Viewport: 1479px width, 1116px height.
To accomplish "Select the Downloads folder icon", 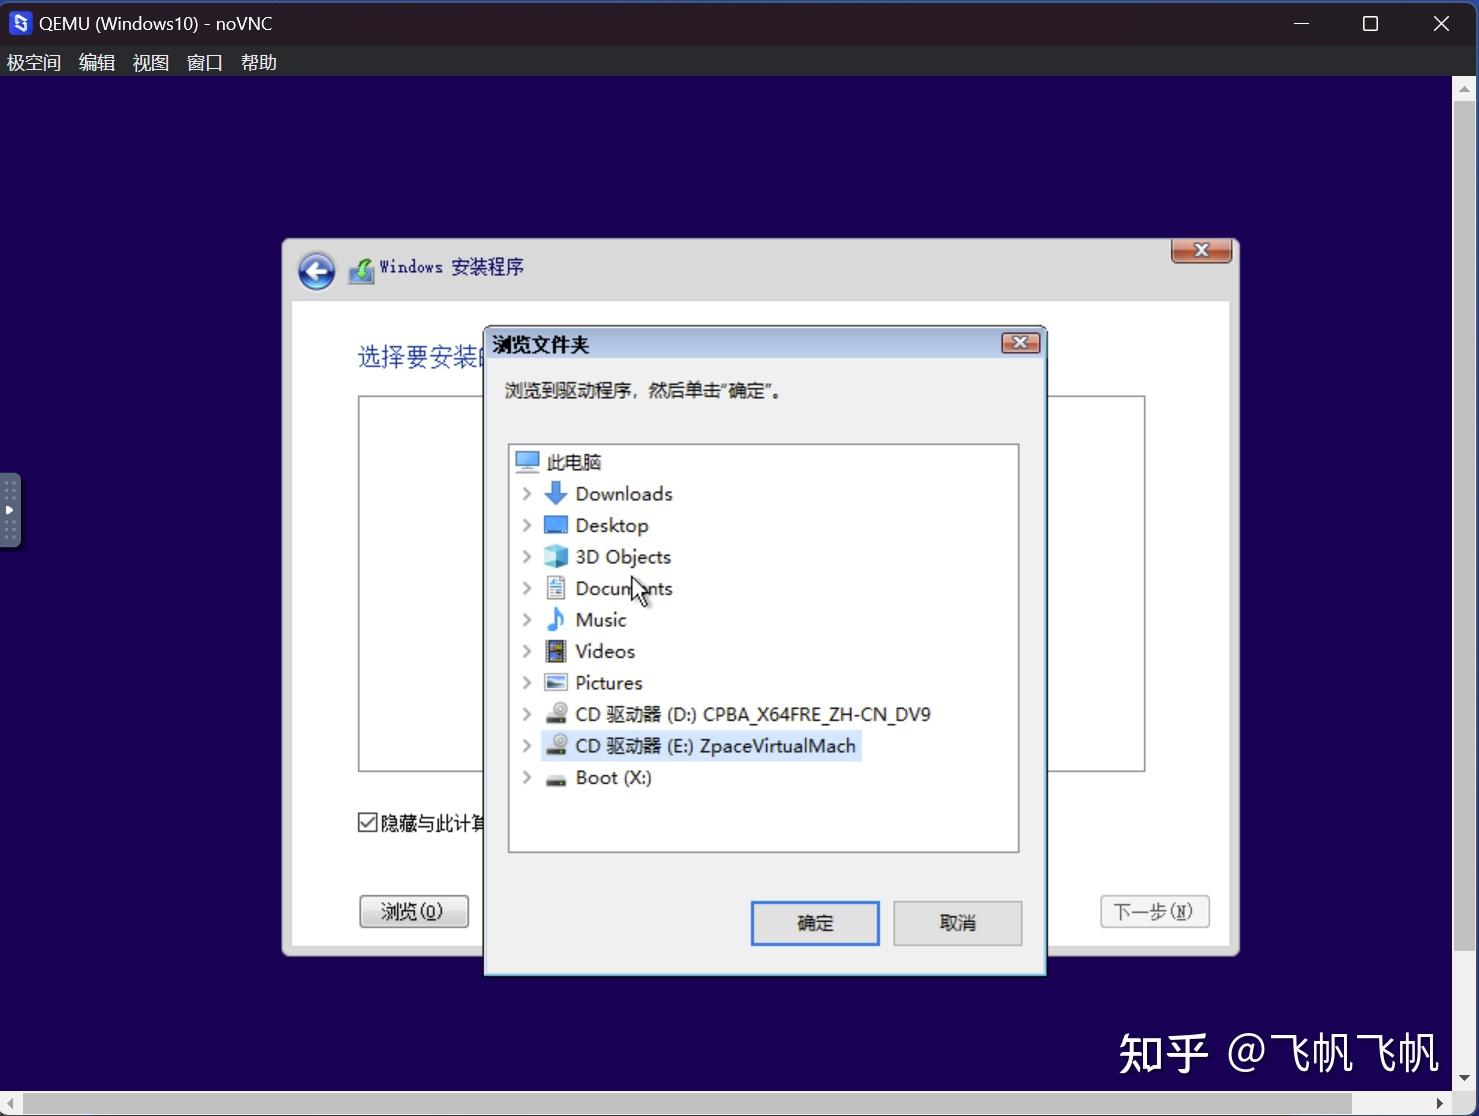I will pyautogui.click(x=555, y=493).
